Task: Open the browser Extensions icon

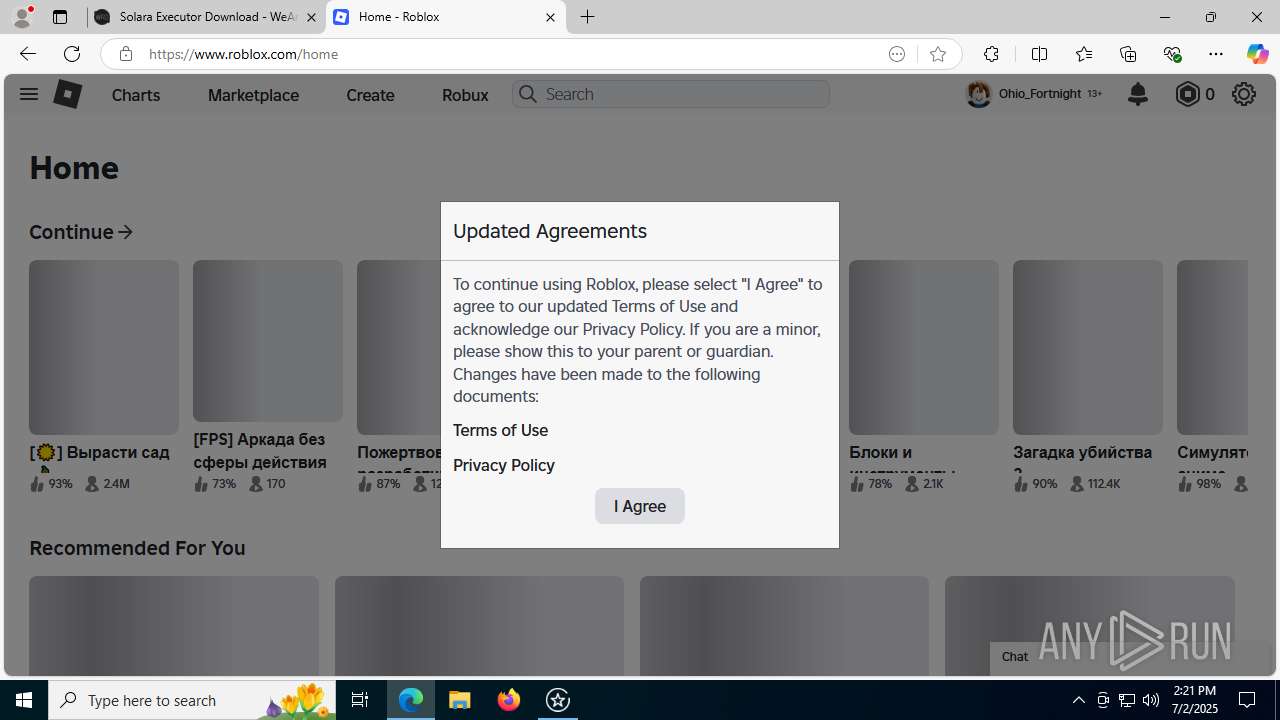Action: coord(991,54)
